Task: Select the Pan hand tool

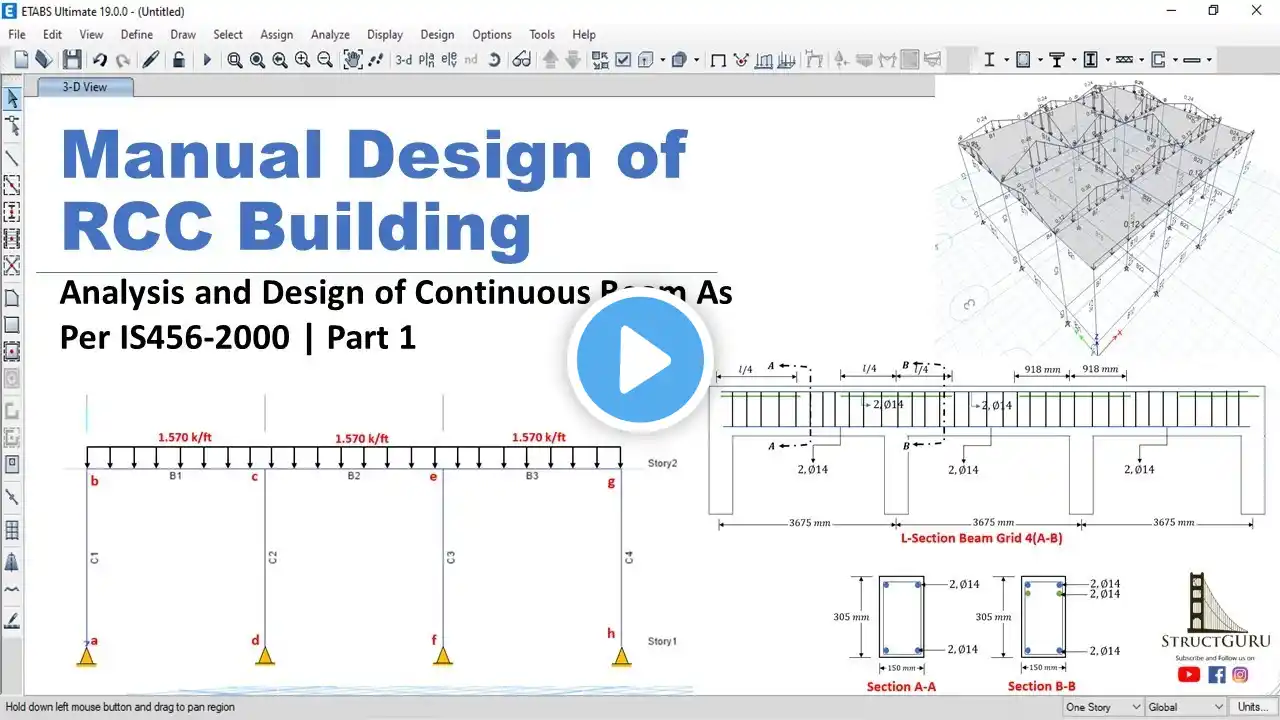Action: tap(352, 60)
